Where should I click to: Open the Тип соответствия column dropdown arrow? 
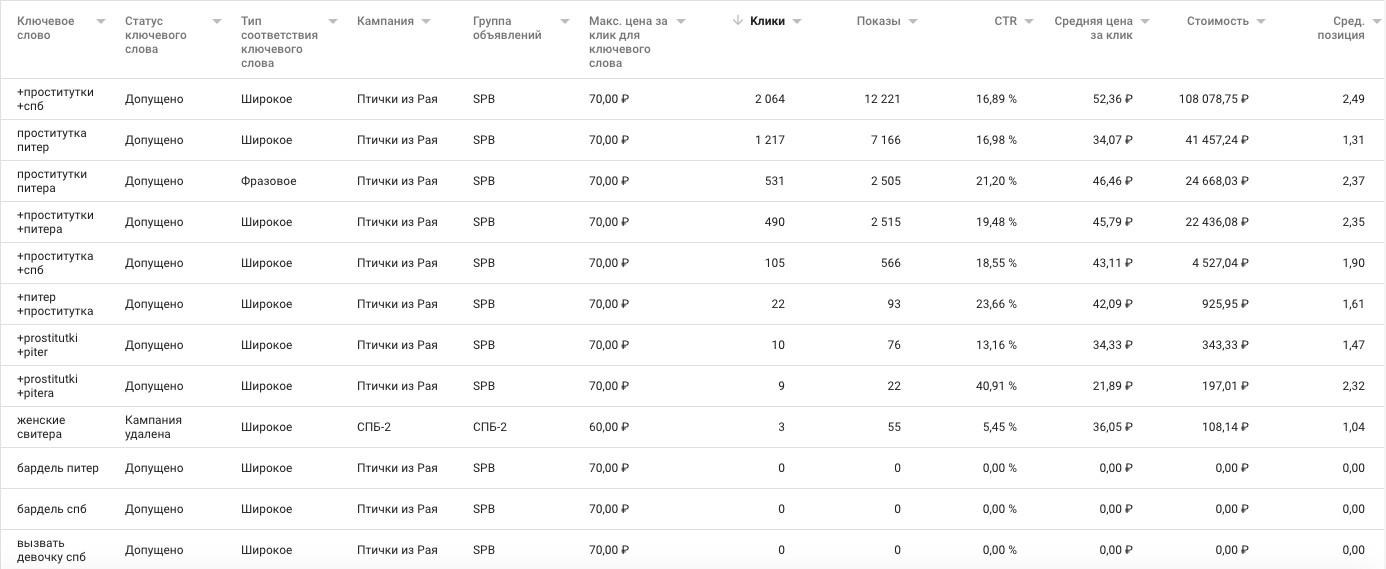tap(333, 21)
